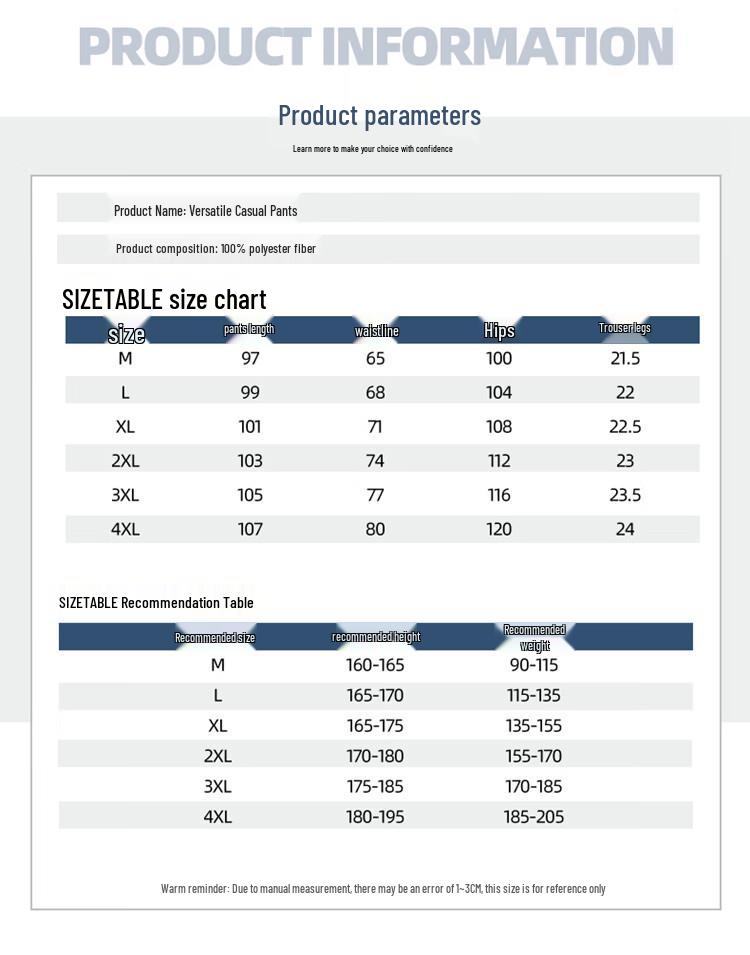This screenshot has height=955, width=750.
Task: Click the 'Recommended size' column header
Action: click(x=215, y=637)
